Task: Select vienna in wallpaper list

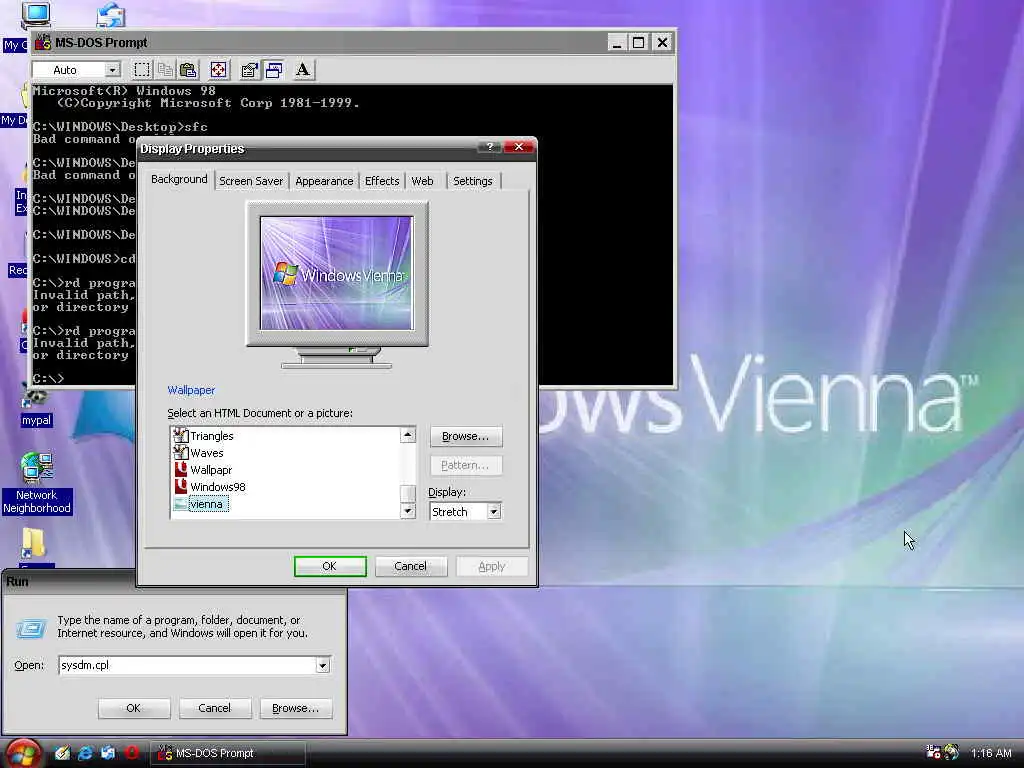Action: click(x=200, y=504)
